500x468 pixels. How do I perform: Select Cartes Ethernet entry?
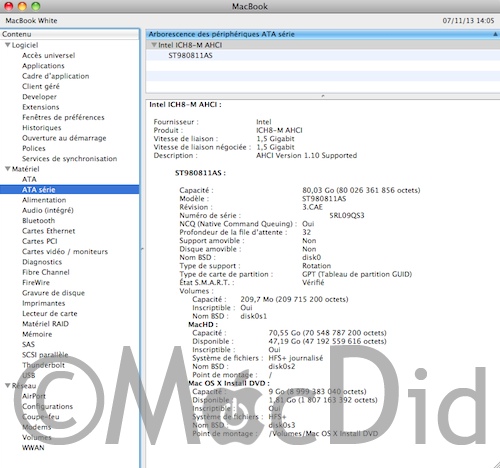(x=49, y=231)
